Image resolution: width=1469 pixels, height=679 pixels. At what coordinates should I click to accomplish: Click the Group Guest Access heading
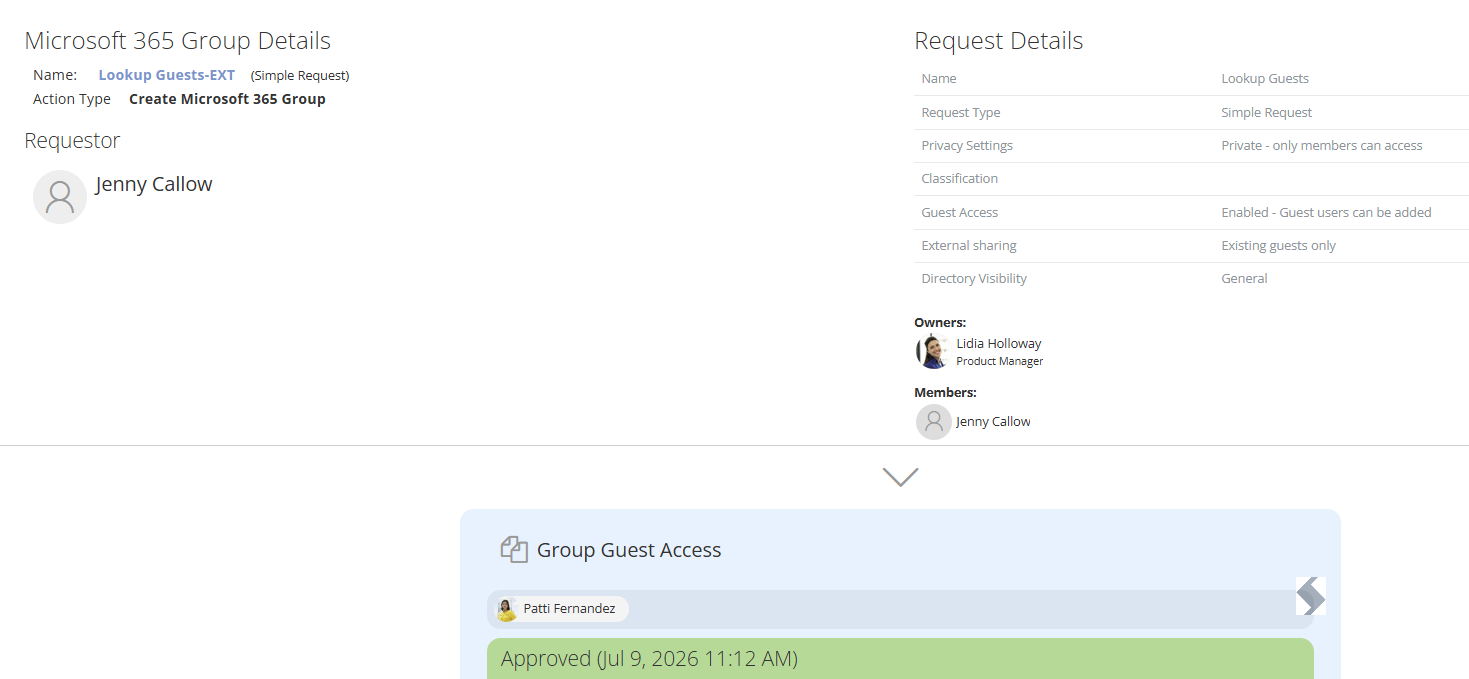629,549
